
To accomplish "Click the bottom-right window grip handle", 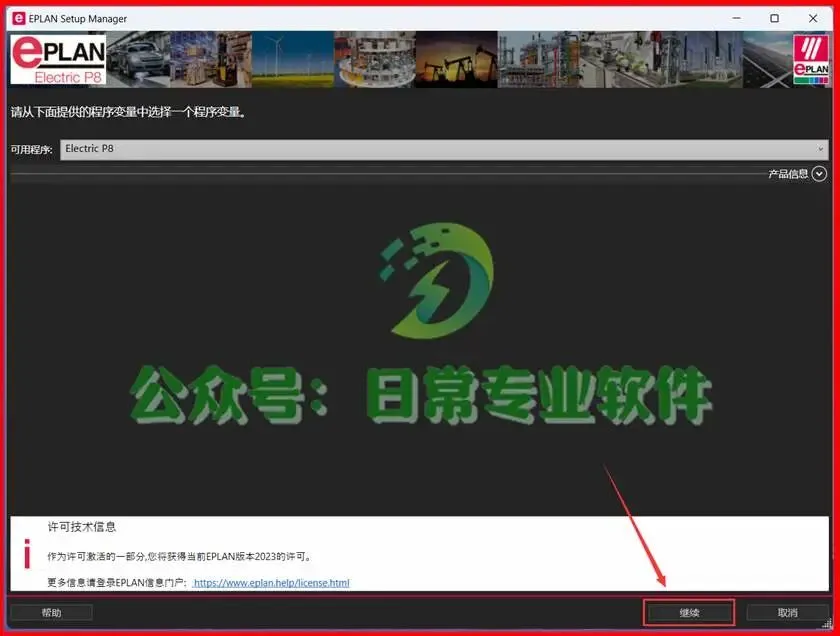I will pyautogui.click(x=826, y=622).
